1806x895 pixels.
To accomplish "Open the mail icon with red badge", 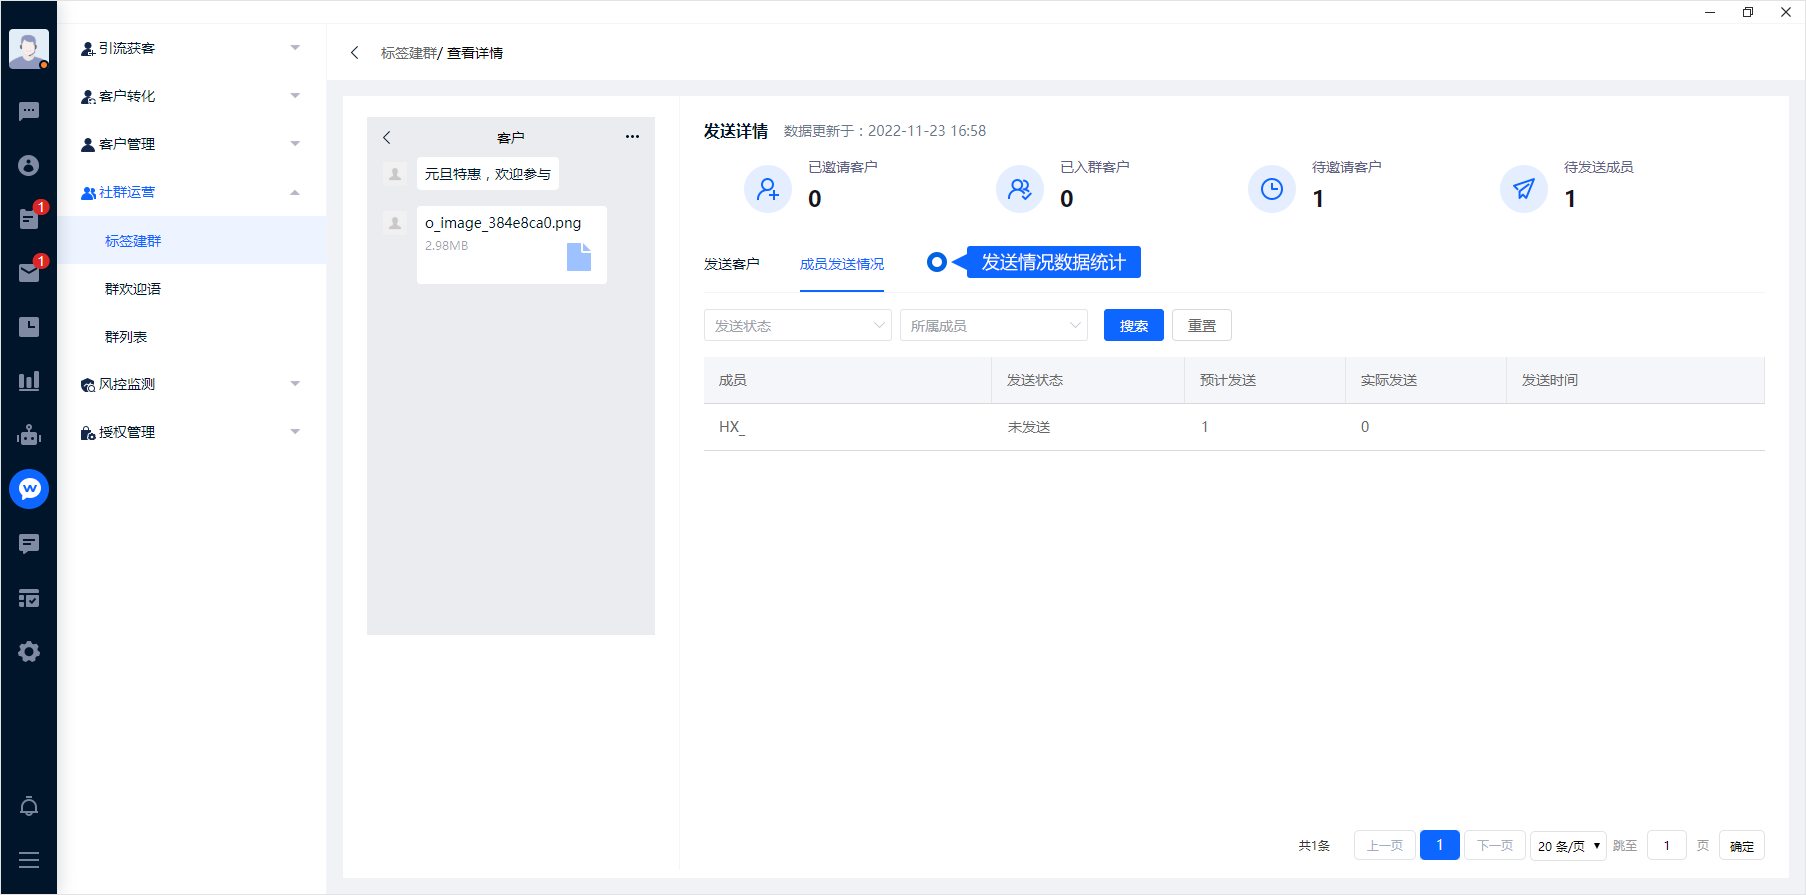I will point(29,272).
